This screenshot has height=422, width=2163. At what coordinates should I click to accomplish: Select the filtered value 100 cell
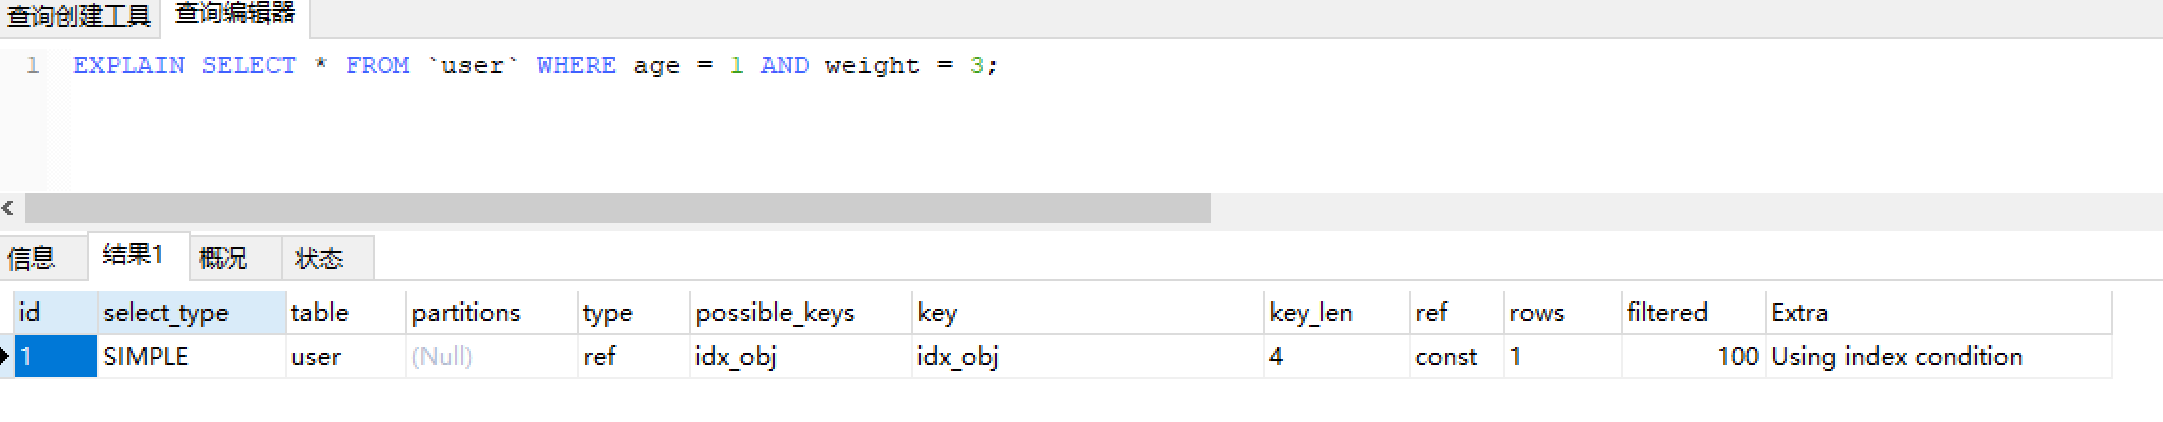click(x=1737, y=357)
